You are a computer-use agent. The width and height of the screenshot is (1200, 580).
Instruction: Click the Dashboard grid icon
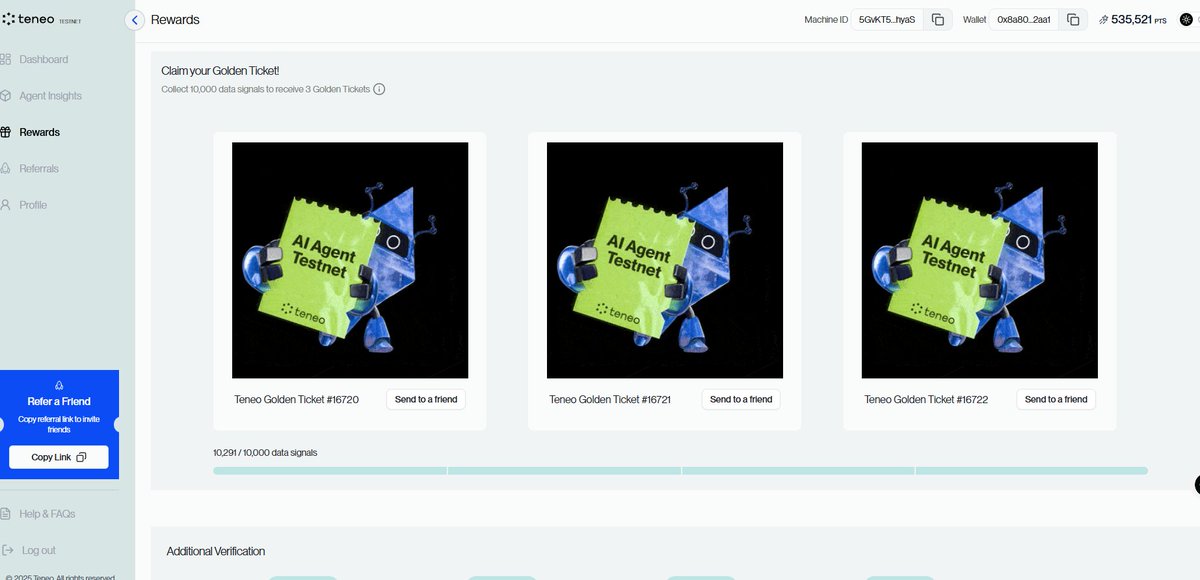tap(6, 59)
